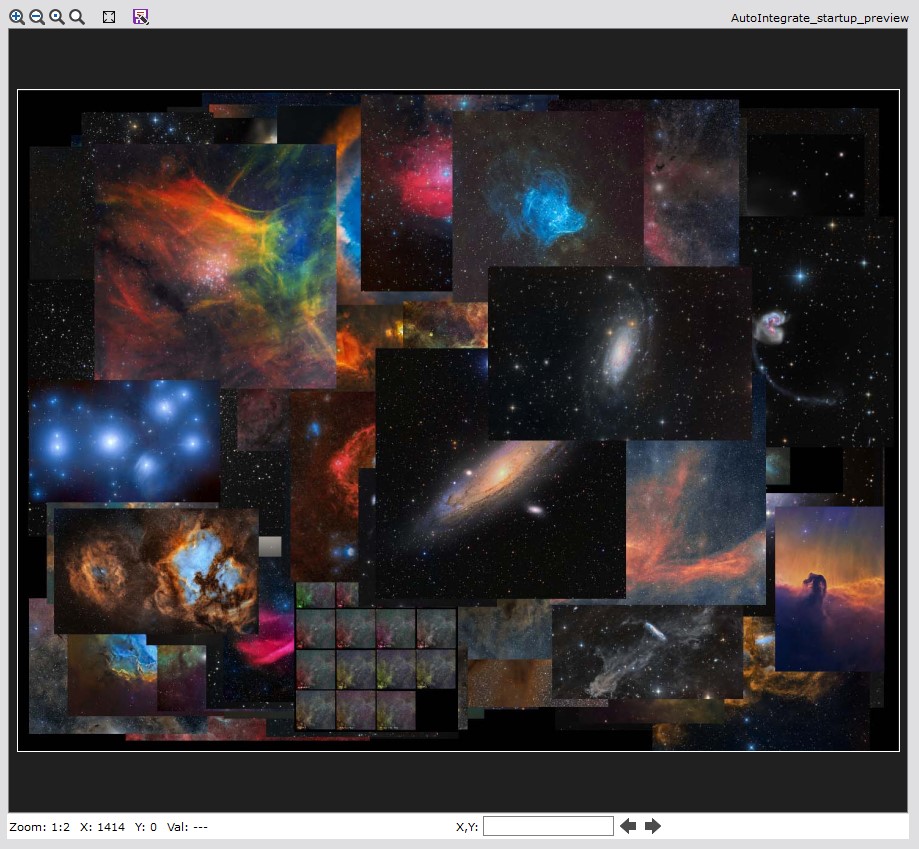This screenshot has height=849, width=919.
Task: Click the AutoIntegrate_startup_preview title label
Action: pos(820,18)
